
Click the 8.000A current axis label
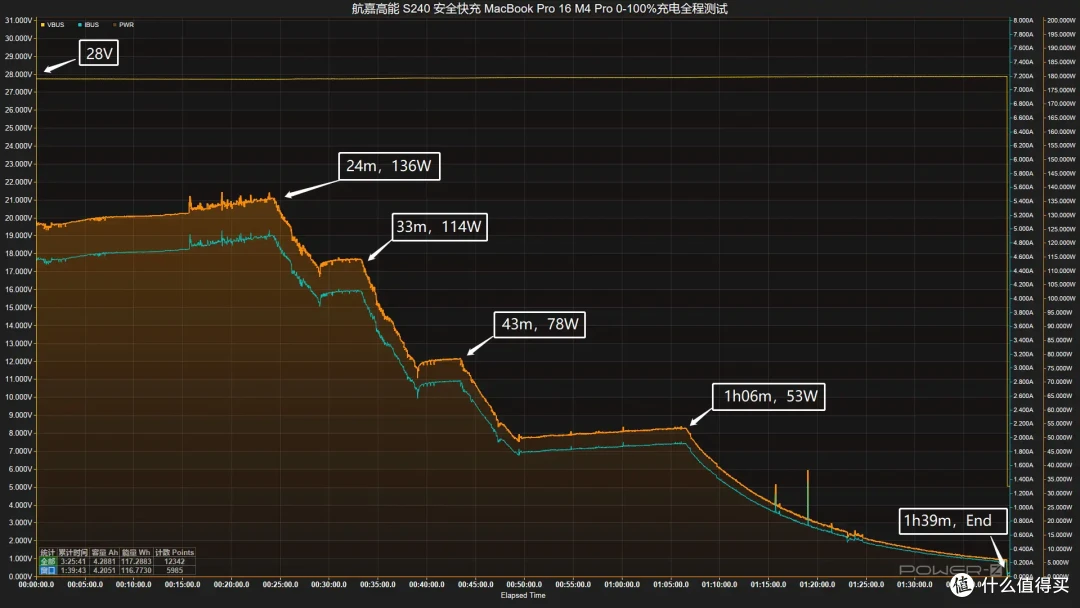1023,21
